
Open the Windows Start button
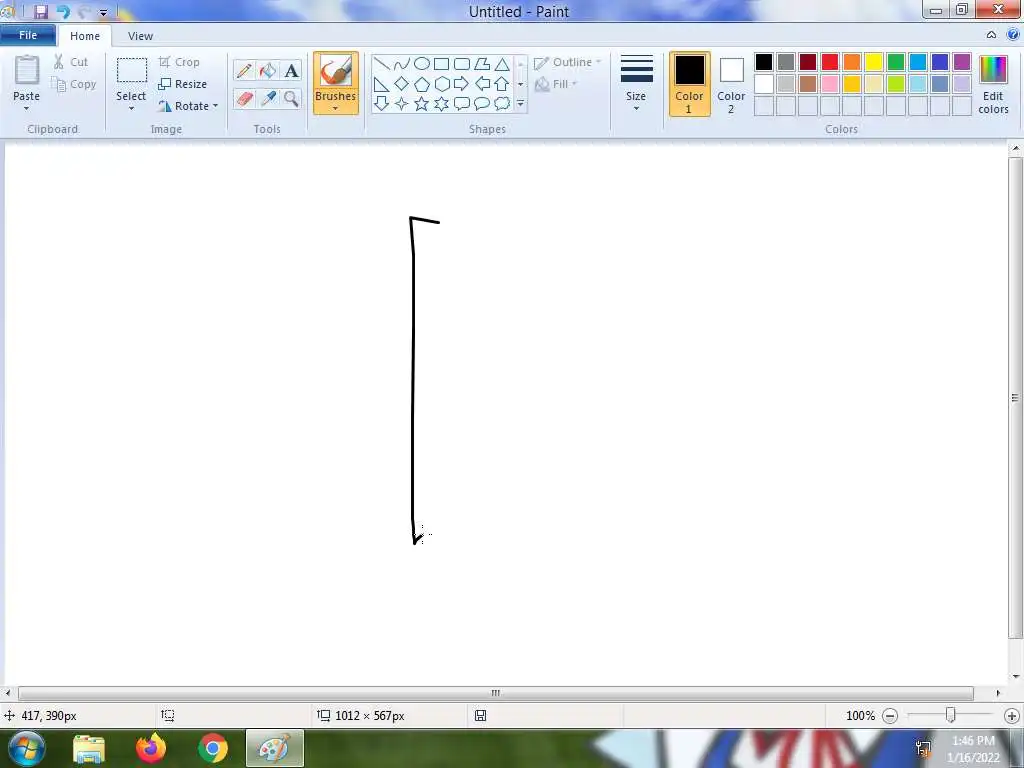[x=26, y=748]
